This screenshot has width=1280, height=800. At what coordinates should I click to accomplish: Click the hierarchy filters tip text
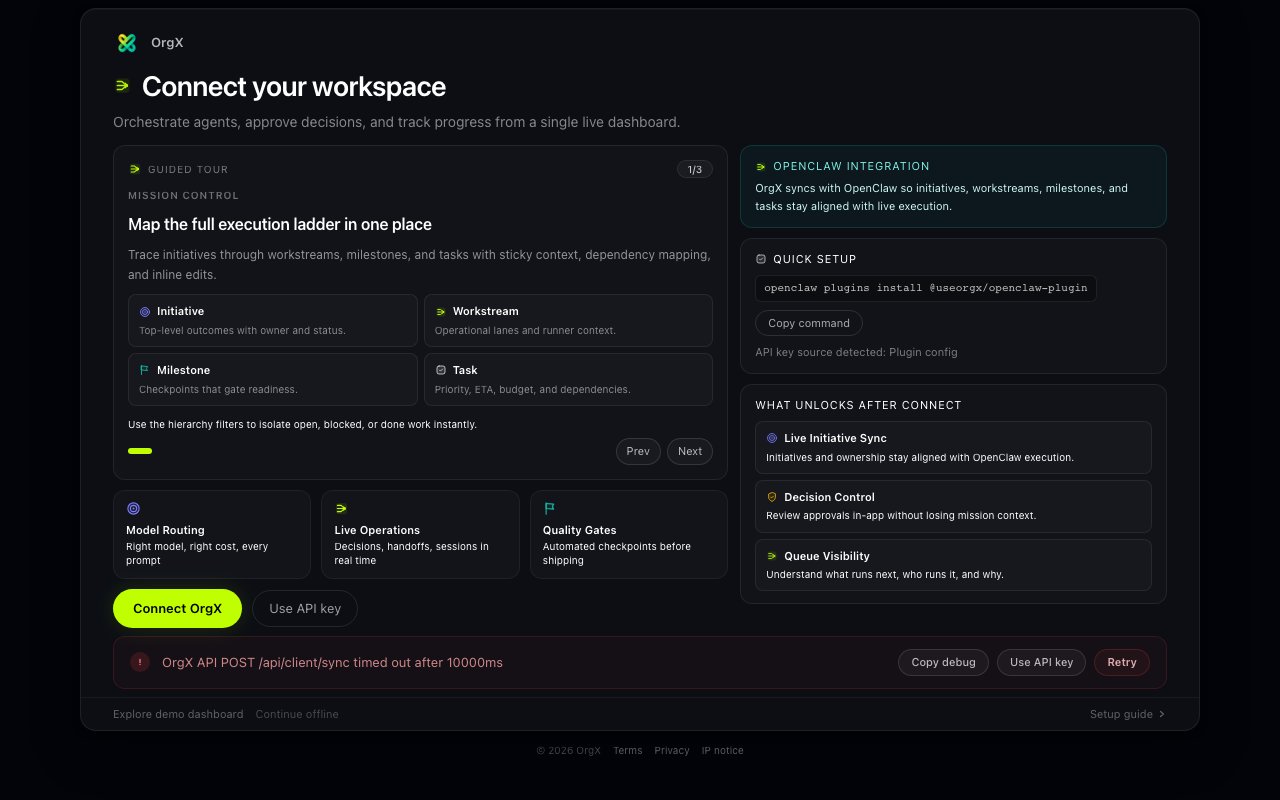click(302, 424)
